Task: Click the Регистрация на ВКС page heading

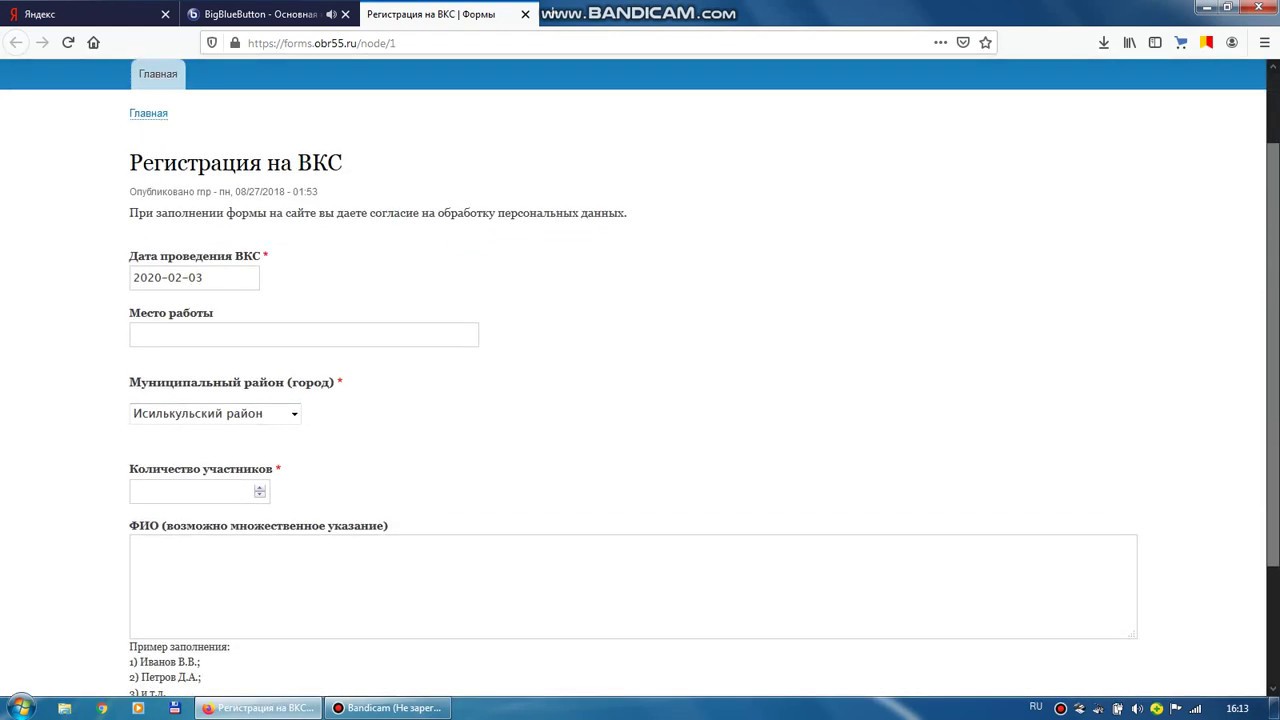Action: 236,163
